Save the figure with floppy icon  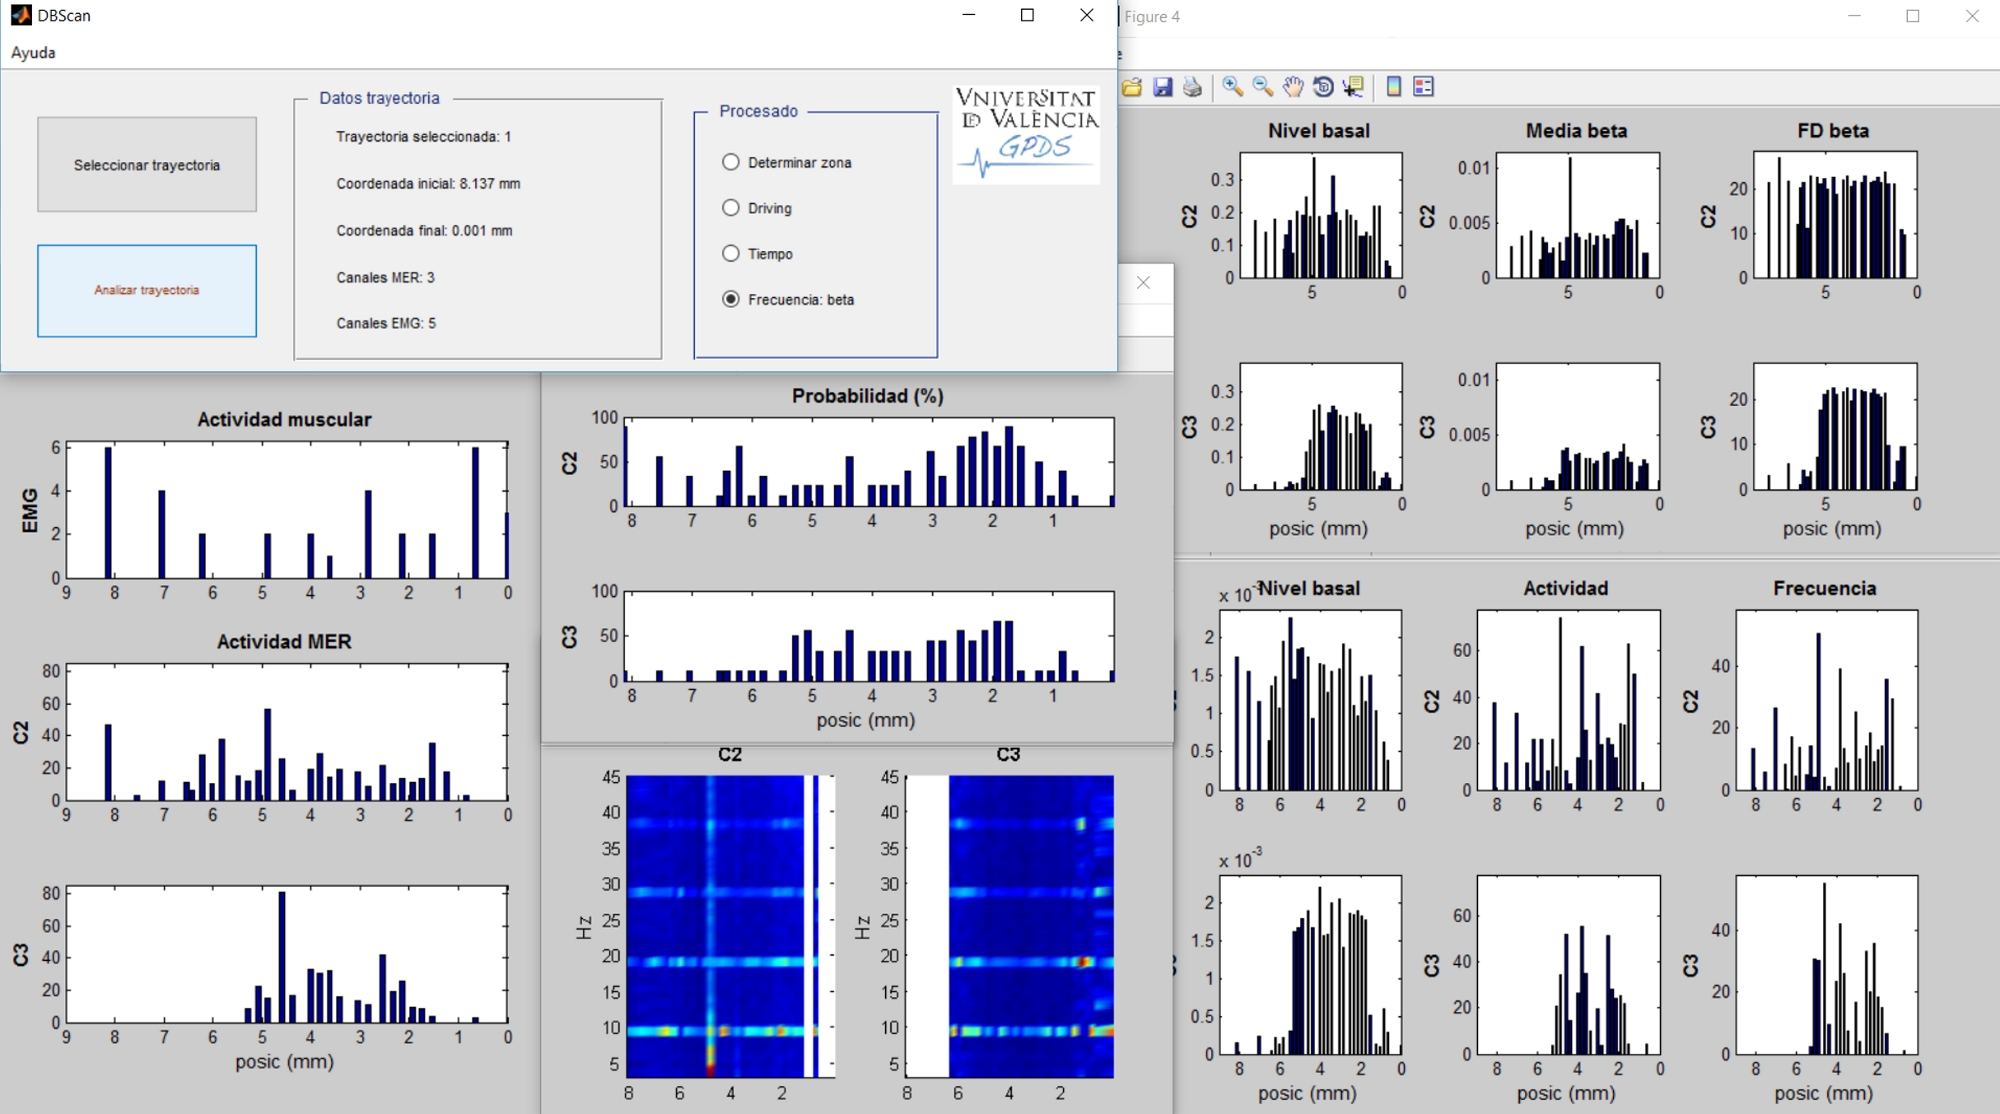coord(1162,87)
